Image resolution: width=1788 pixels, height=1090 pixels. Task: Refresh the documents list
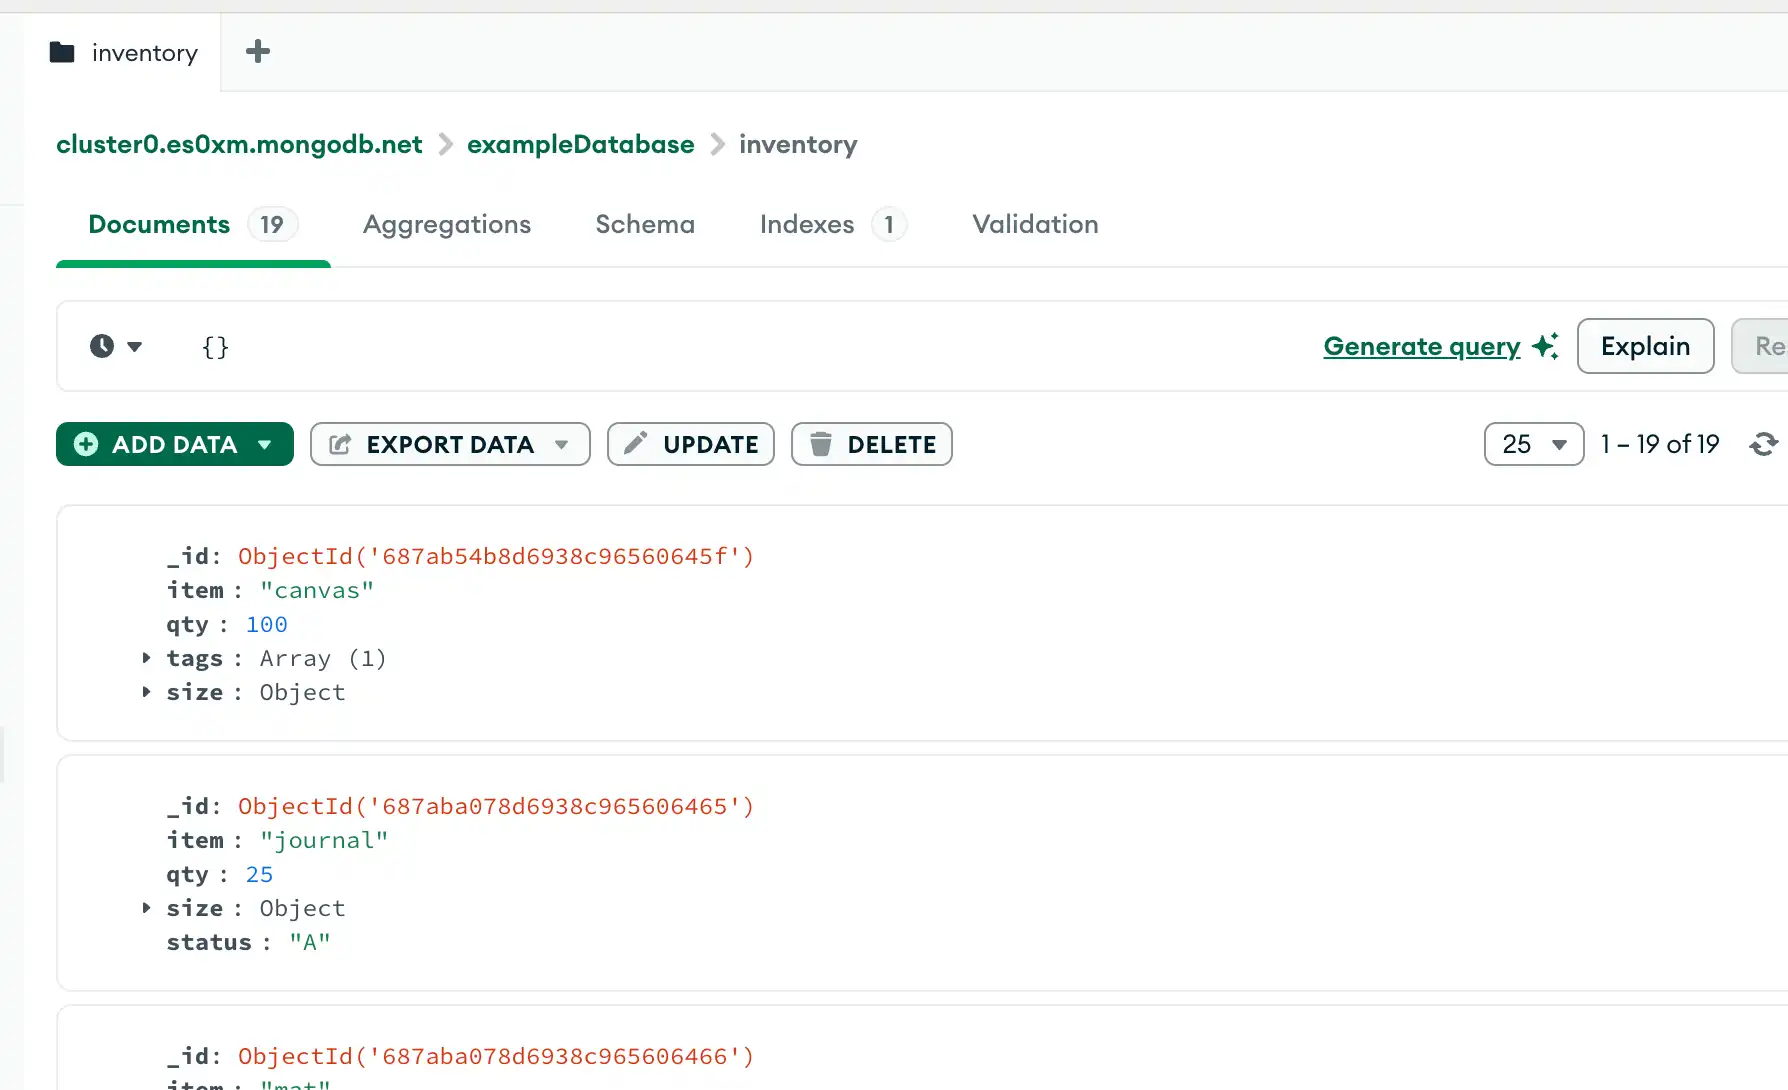[1765, 444]
